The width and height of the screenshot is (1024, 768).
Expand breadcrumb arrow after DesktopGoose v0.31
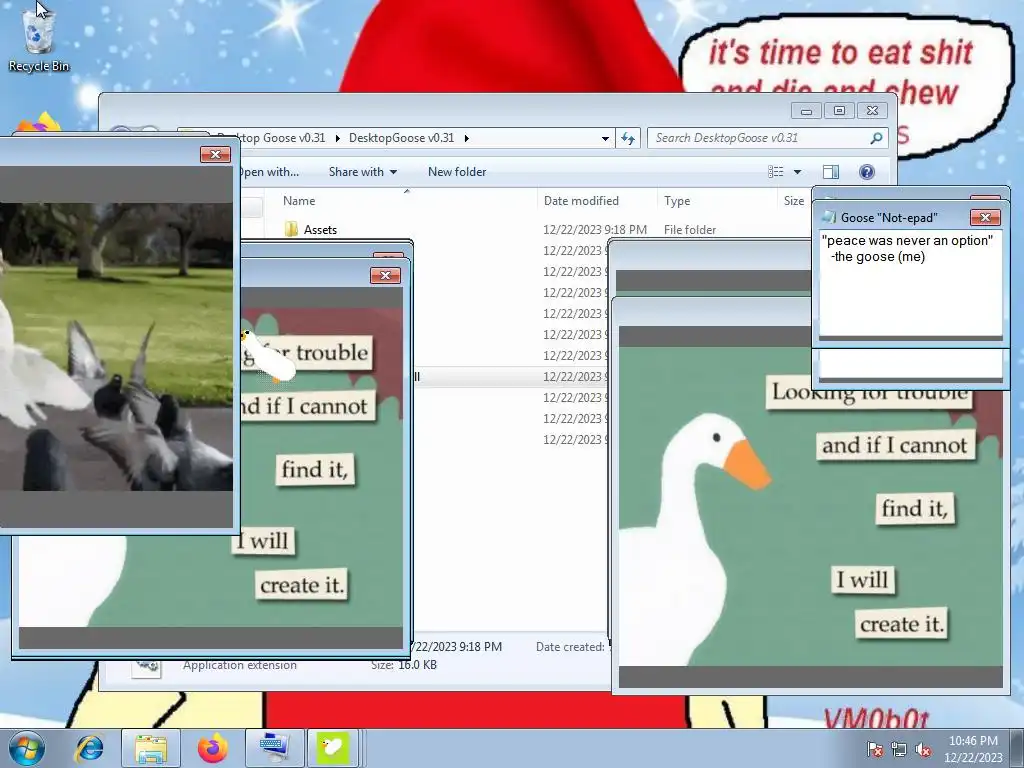tap(466, 138)
